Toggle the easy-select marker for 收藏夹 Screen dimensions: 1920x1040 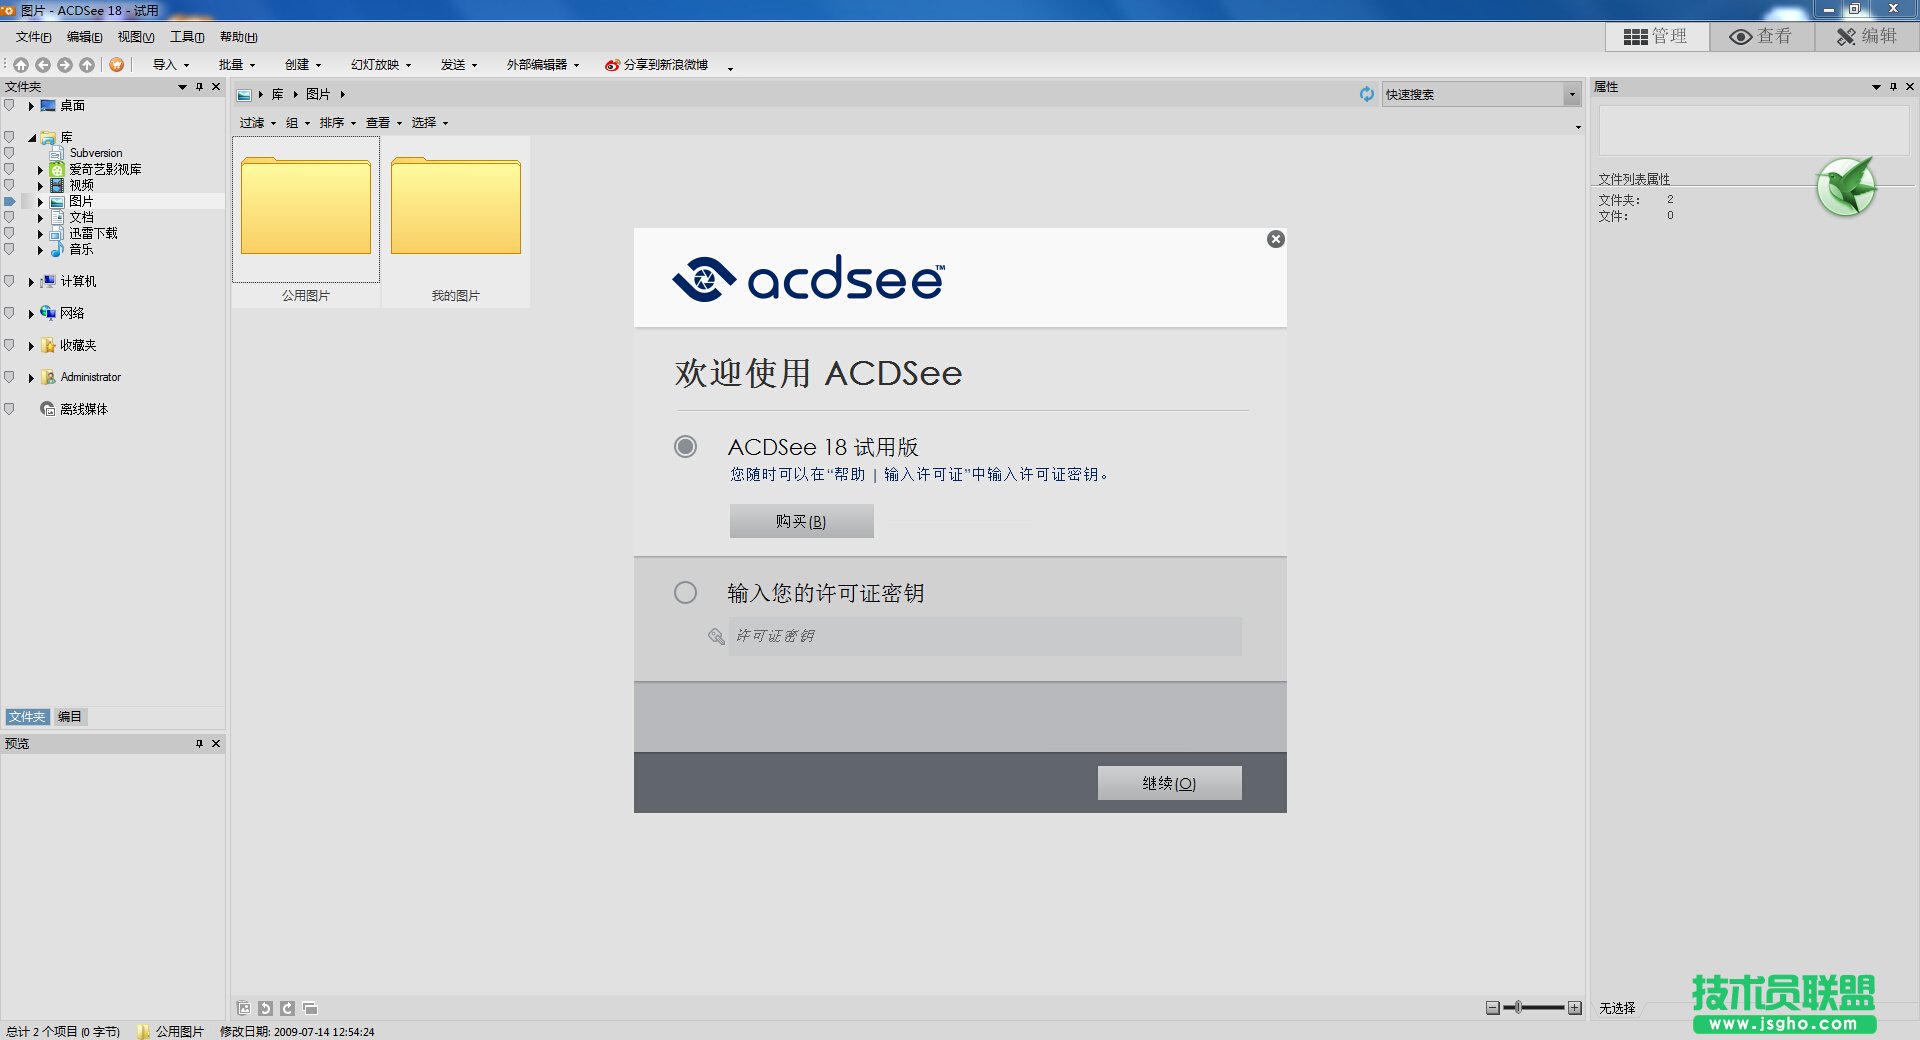[x=9, y=345]
